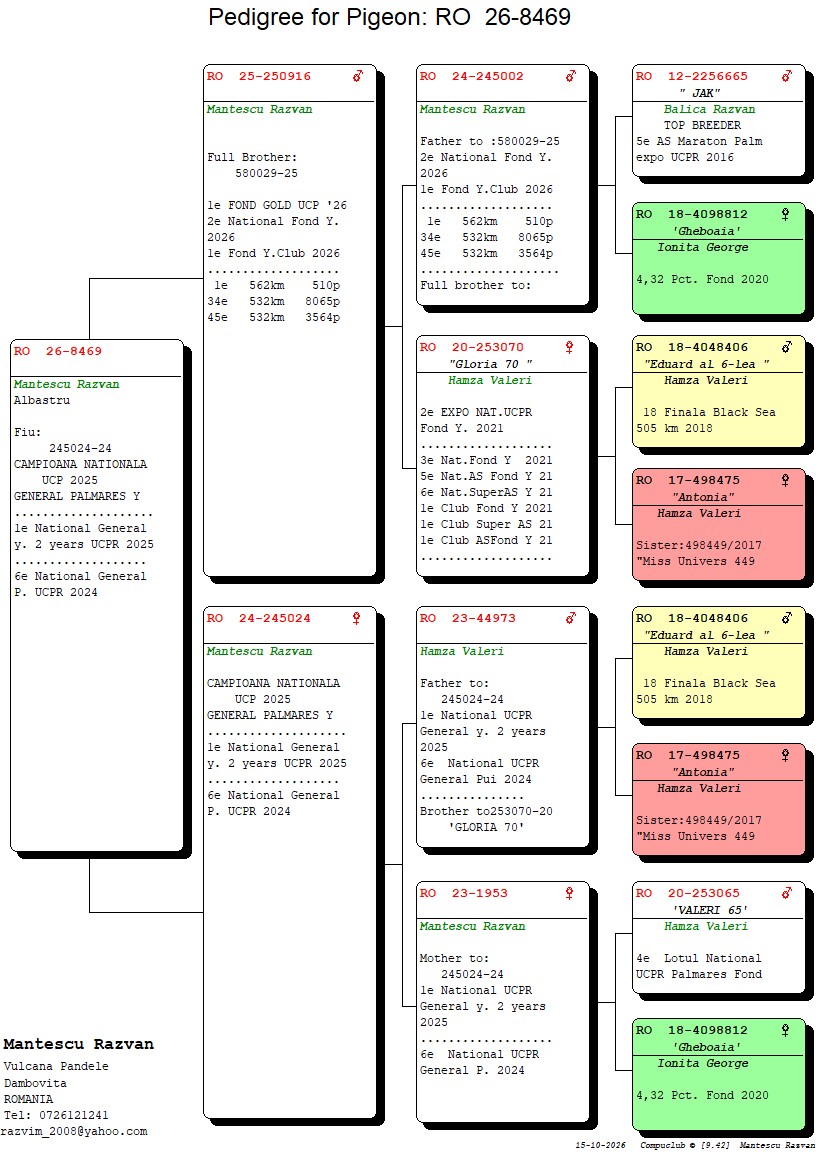Viewport: 816px width, 1172px height.
Task: Click the pigeon name "JAK"
Action: tap(702, 93)
